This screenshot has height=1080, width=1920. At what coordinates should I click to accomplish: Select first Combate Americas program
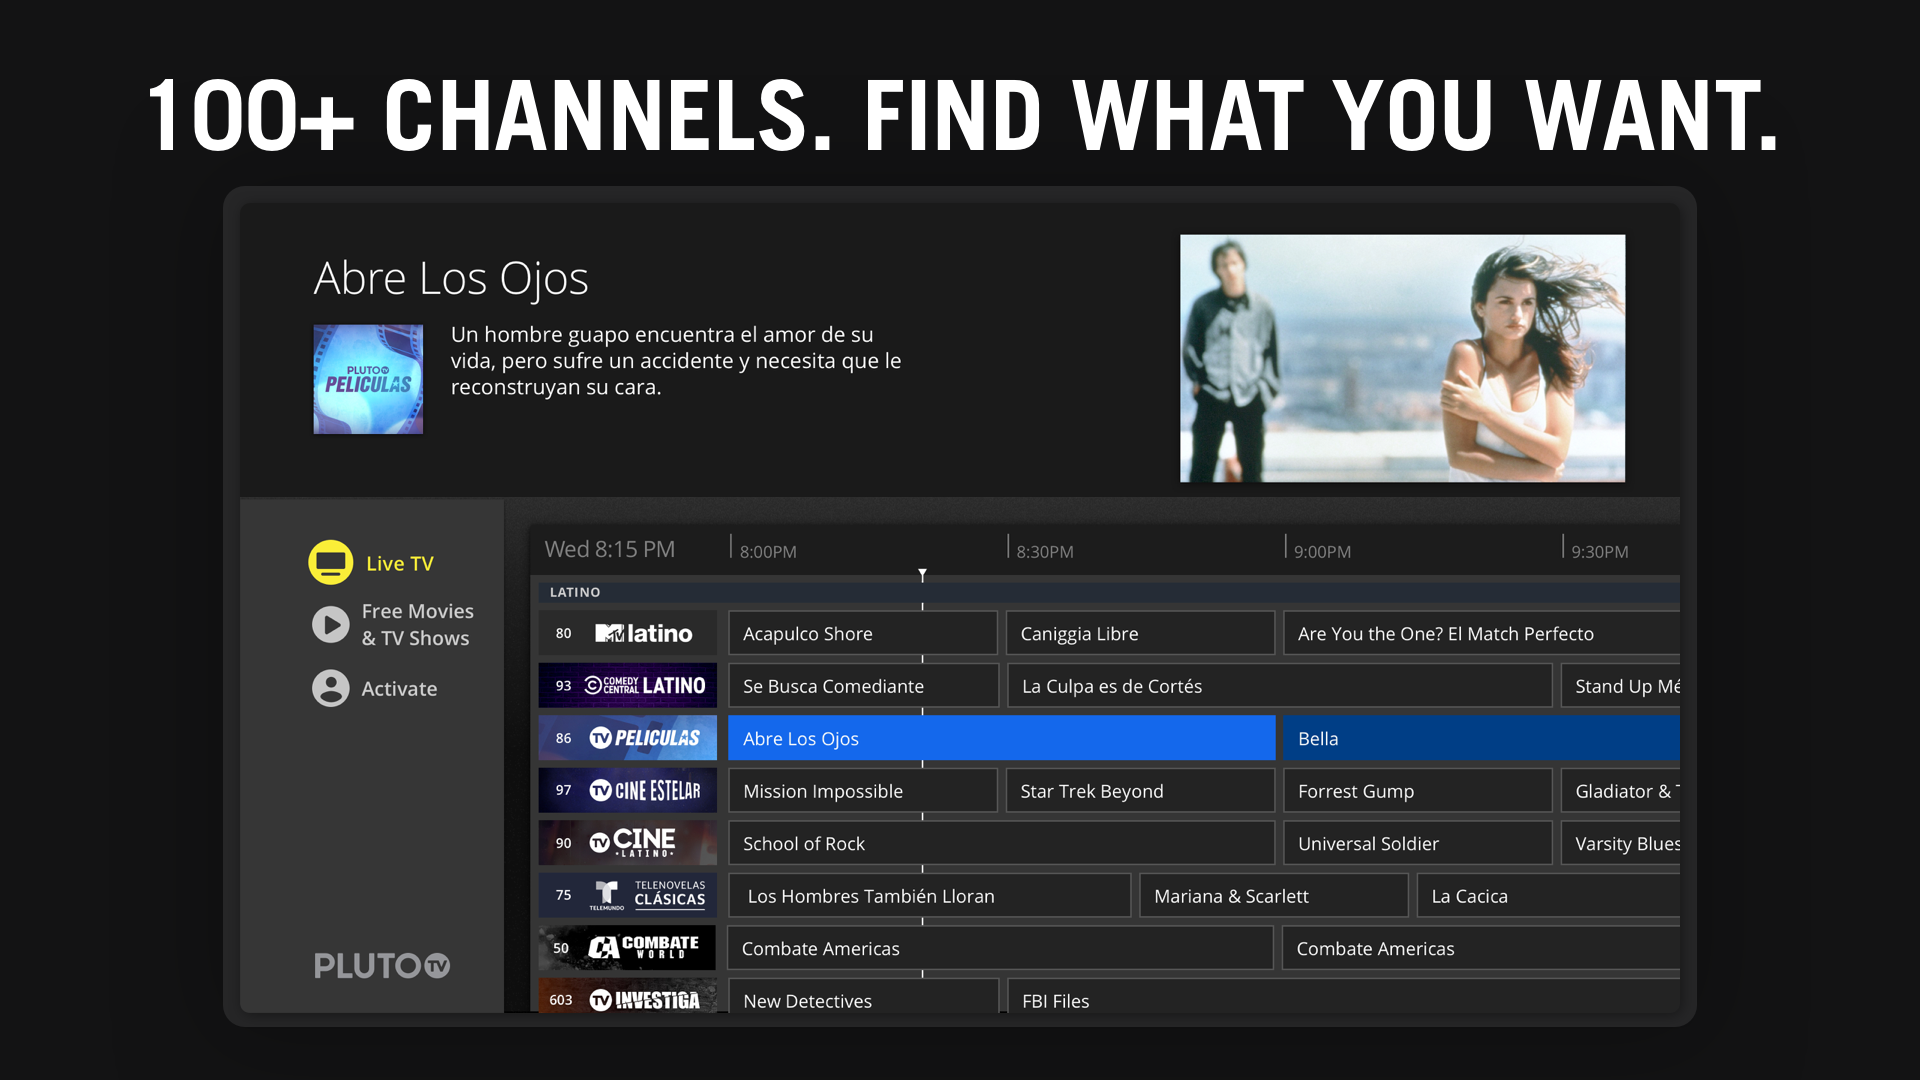[1000, 948]
